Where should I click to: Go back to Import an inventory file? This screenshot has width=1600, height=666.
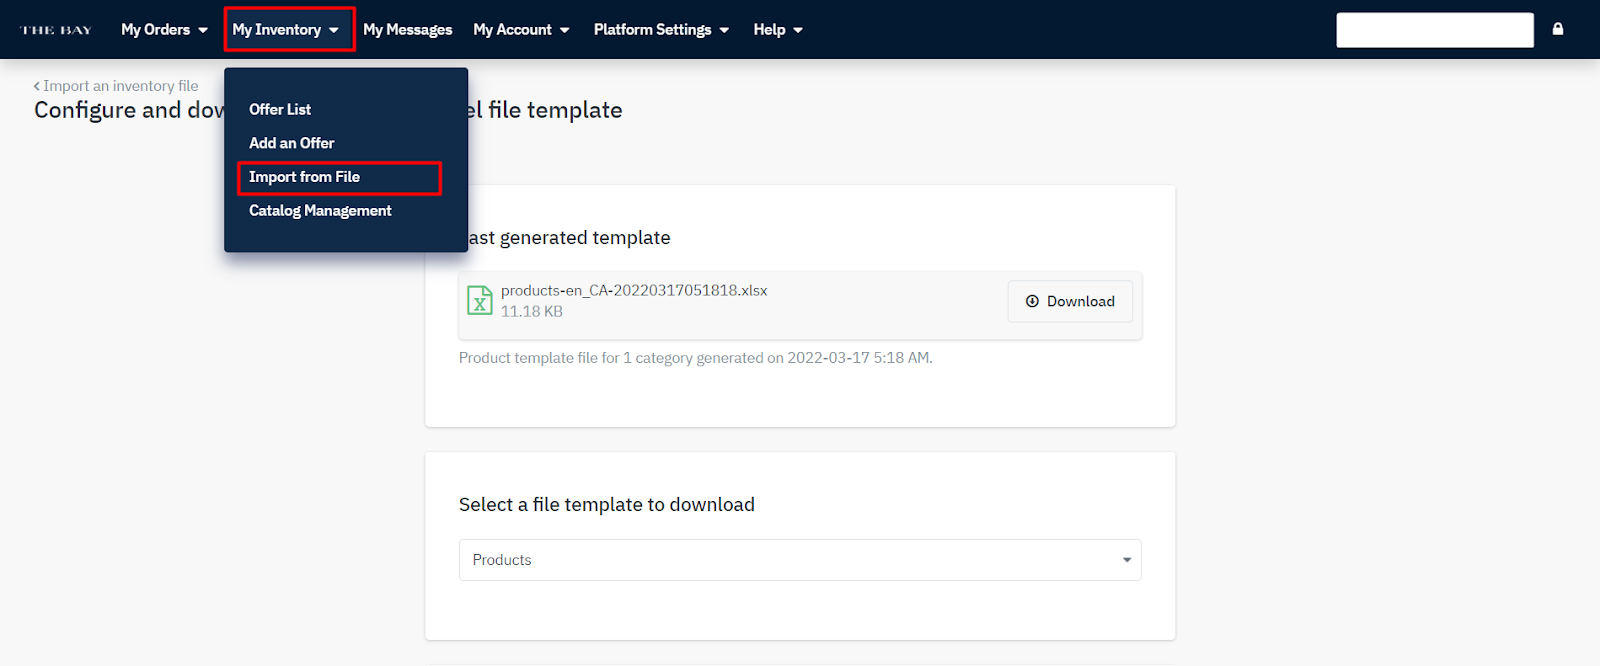(121, 86)
